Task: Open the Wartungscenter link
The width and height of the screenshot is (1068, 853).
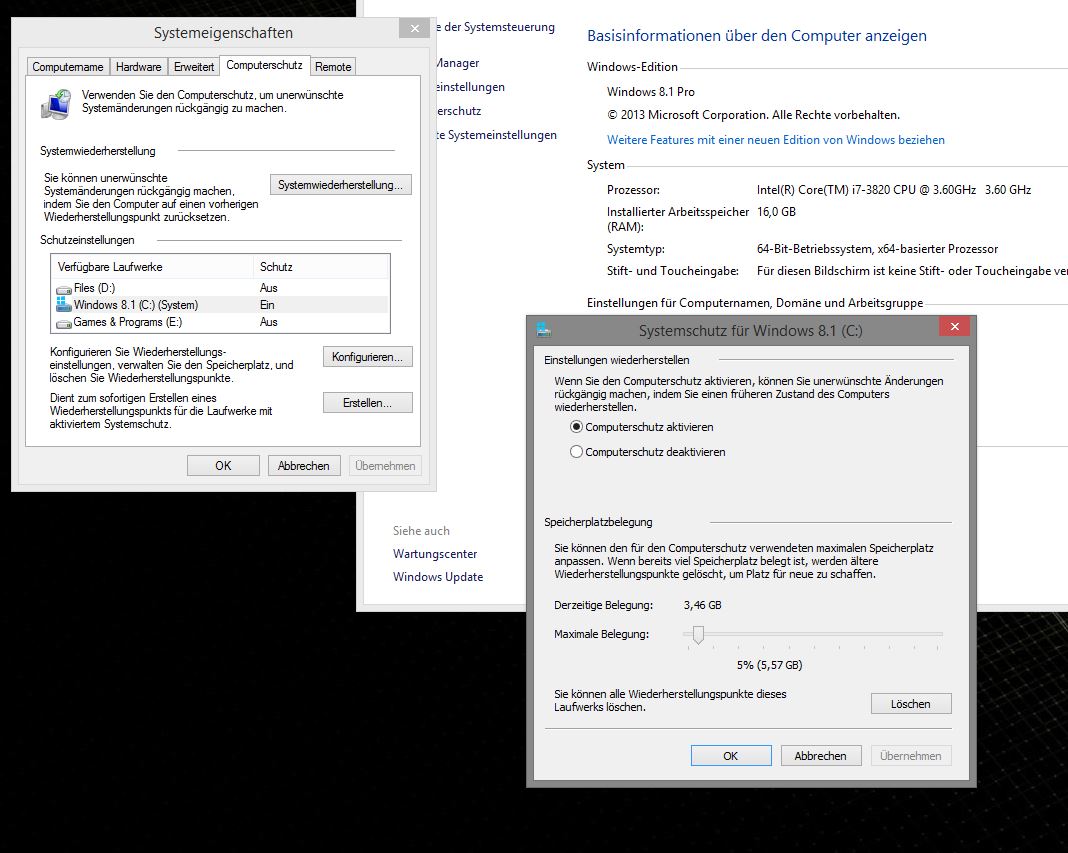Action: [435, 554]
